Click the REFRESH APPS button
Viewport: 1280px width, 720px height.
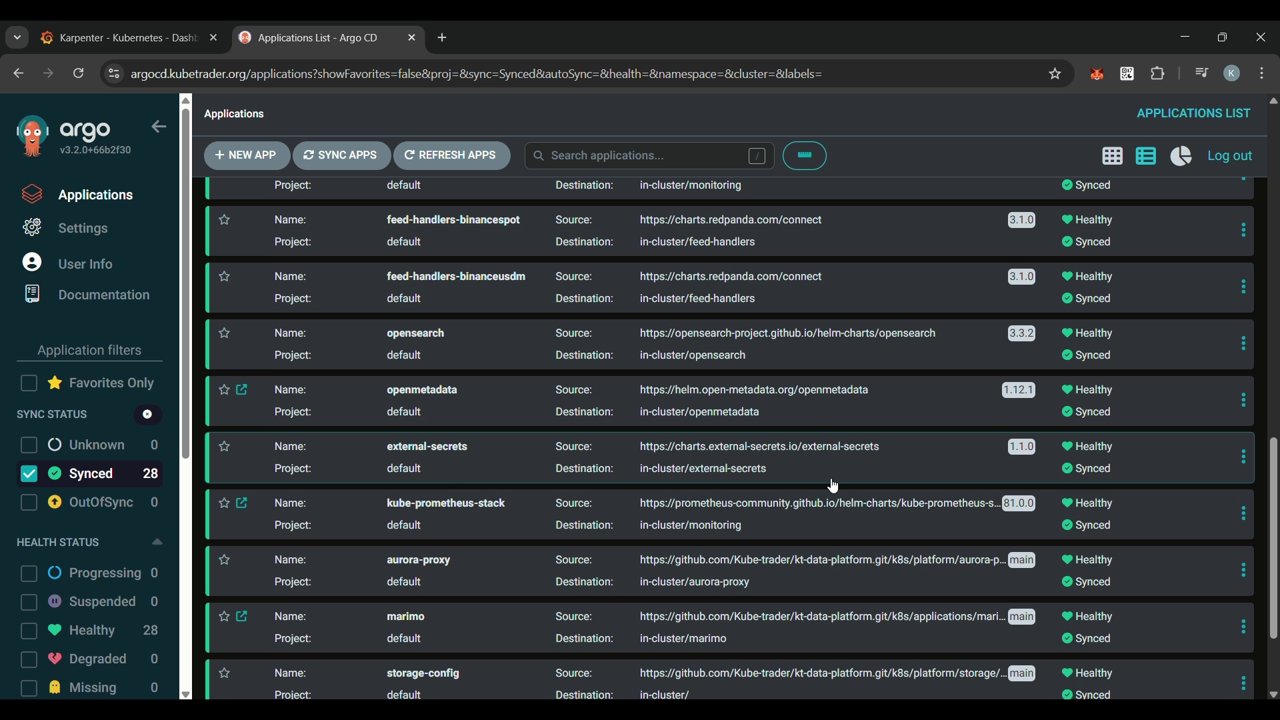(452, 155)
